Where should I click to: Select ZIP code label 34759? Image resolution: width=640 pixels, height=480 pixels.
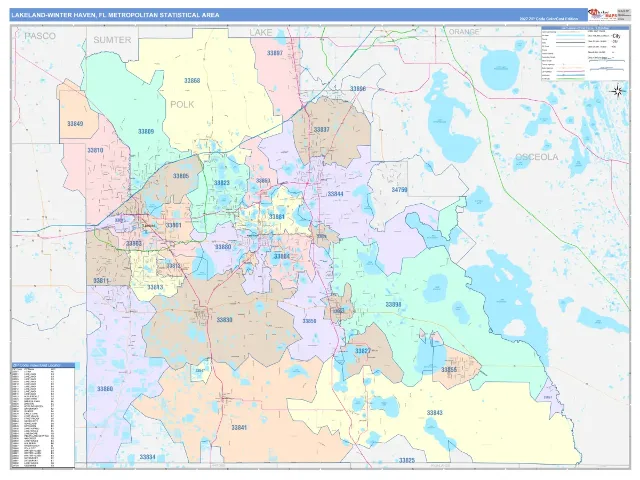tap(400, 190)
